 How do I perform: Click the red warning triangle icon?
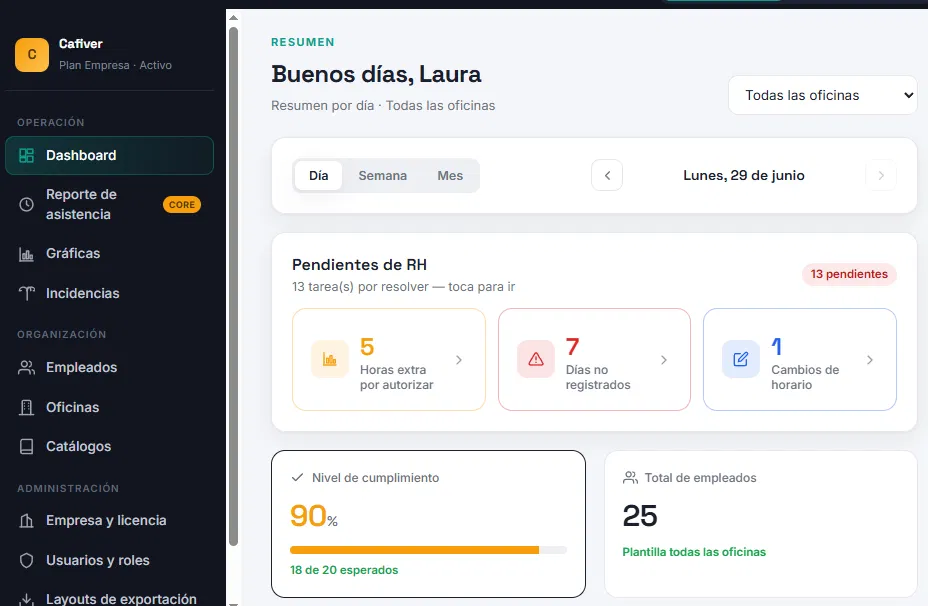pos(536,359)
